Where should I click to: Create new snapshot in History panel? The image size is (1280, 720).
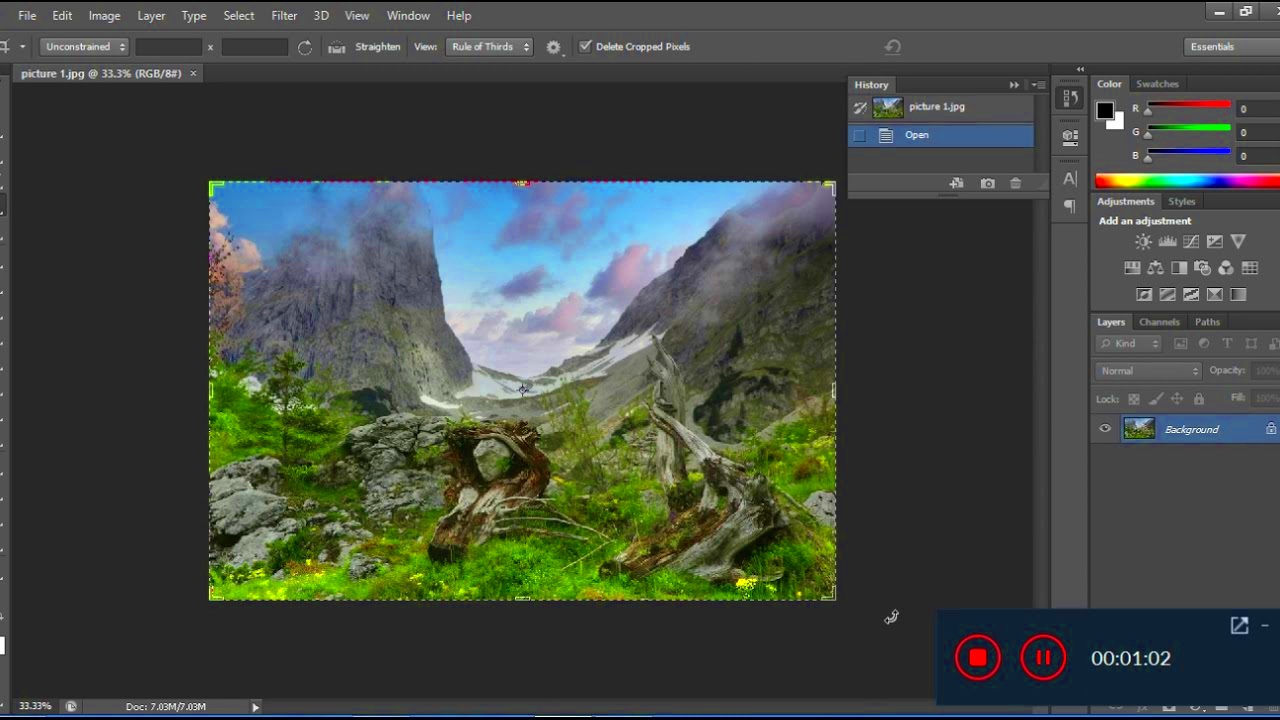[x=987, y=184]
